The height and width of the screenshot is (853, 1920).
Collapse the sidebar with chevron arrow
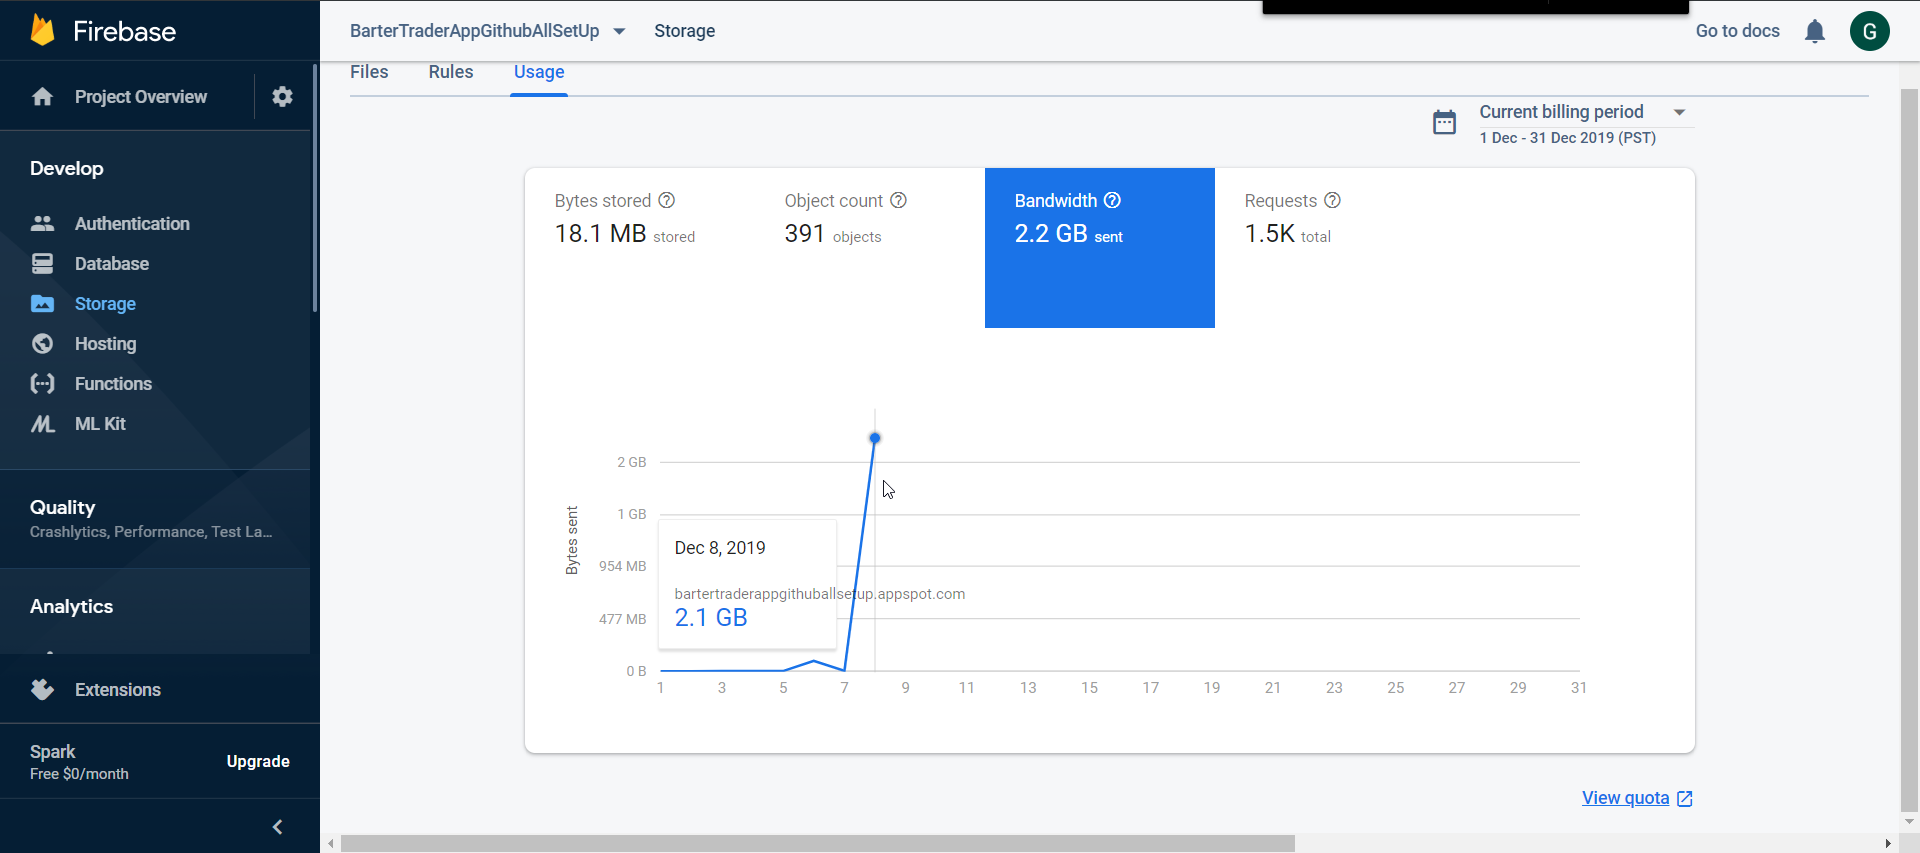click(x=278, y=827)
